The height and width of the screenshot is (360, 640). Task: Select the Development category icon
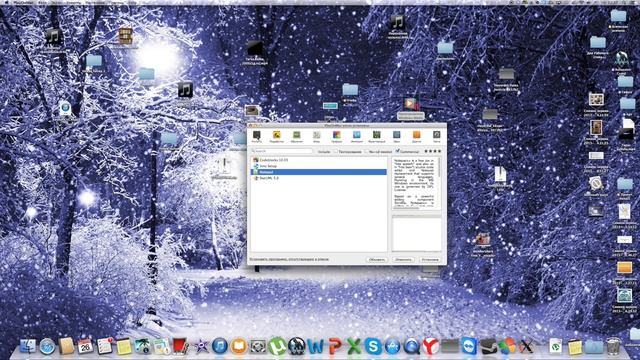277,136
